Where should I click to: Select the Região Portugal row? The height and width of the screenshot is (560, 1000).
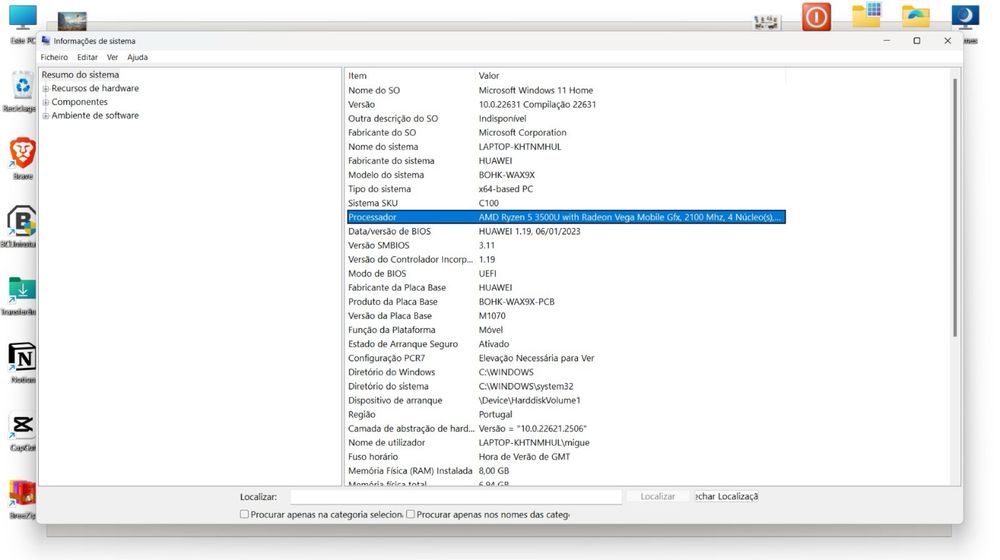566,415
